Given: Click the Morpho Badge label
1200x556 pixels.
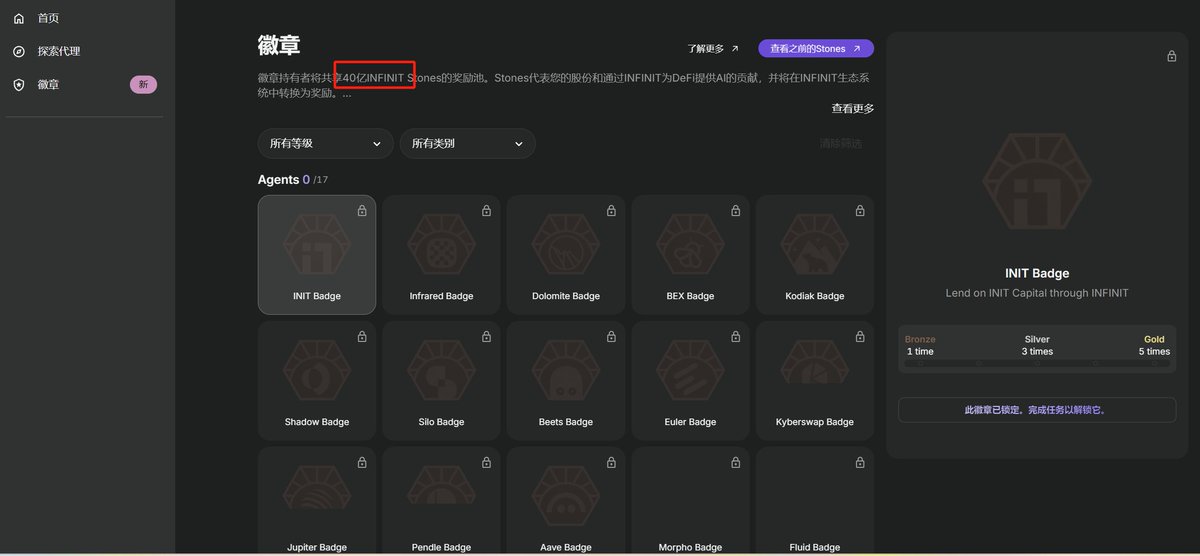Looking at the screenshot, I should pyautogui.click(x=690, y=548).
